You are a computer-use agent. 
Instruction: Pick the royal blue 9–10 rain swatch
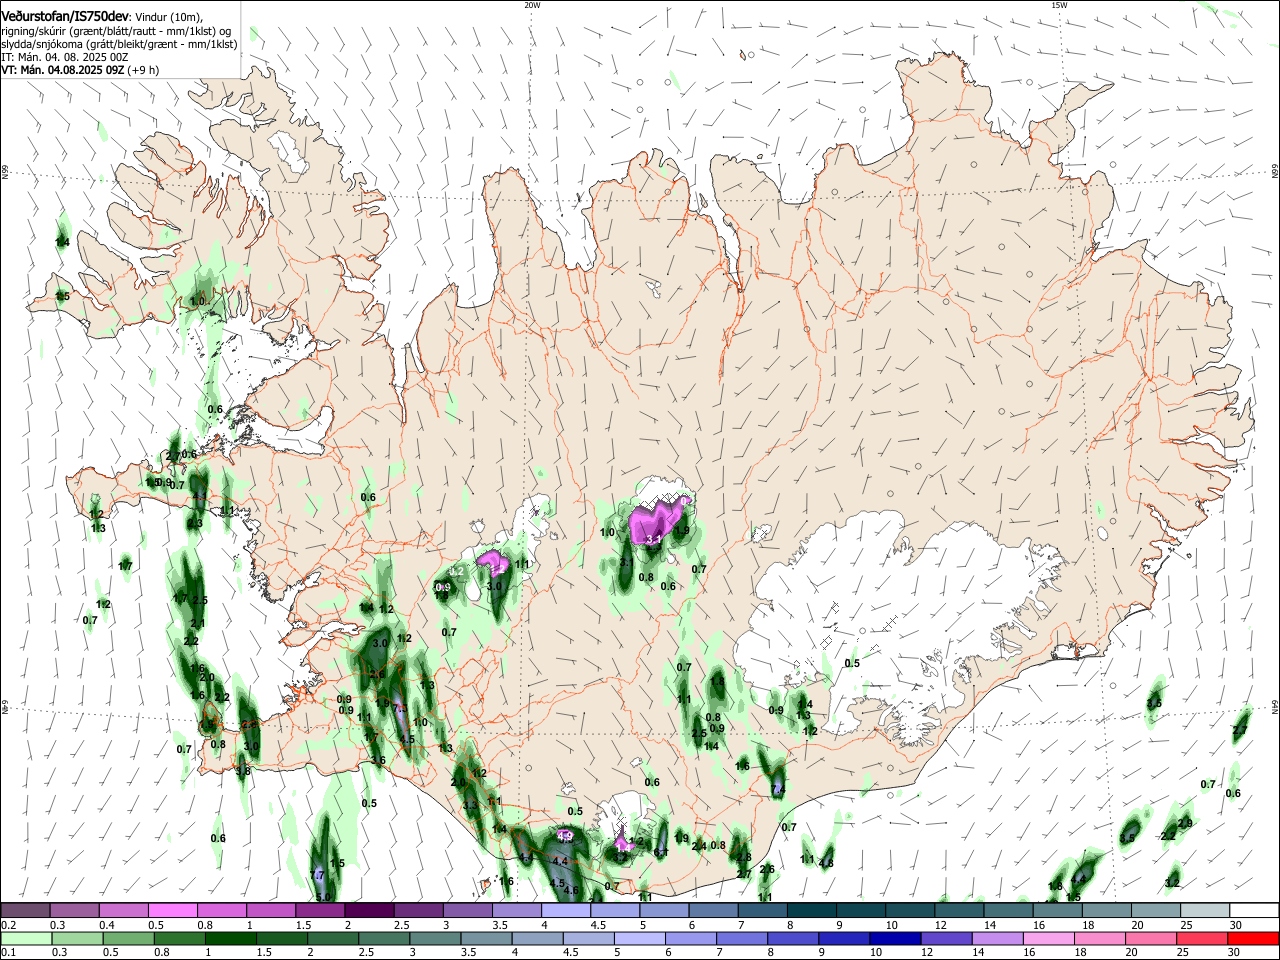[844, 939]
